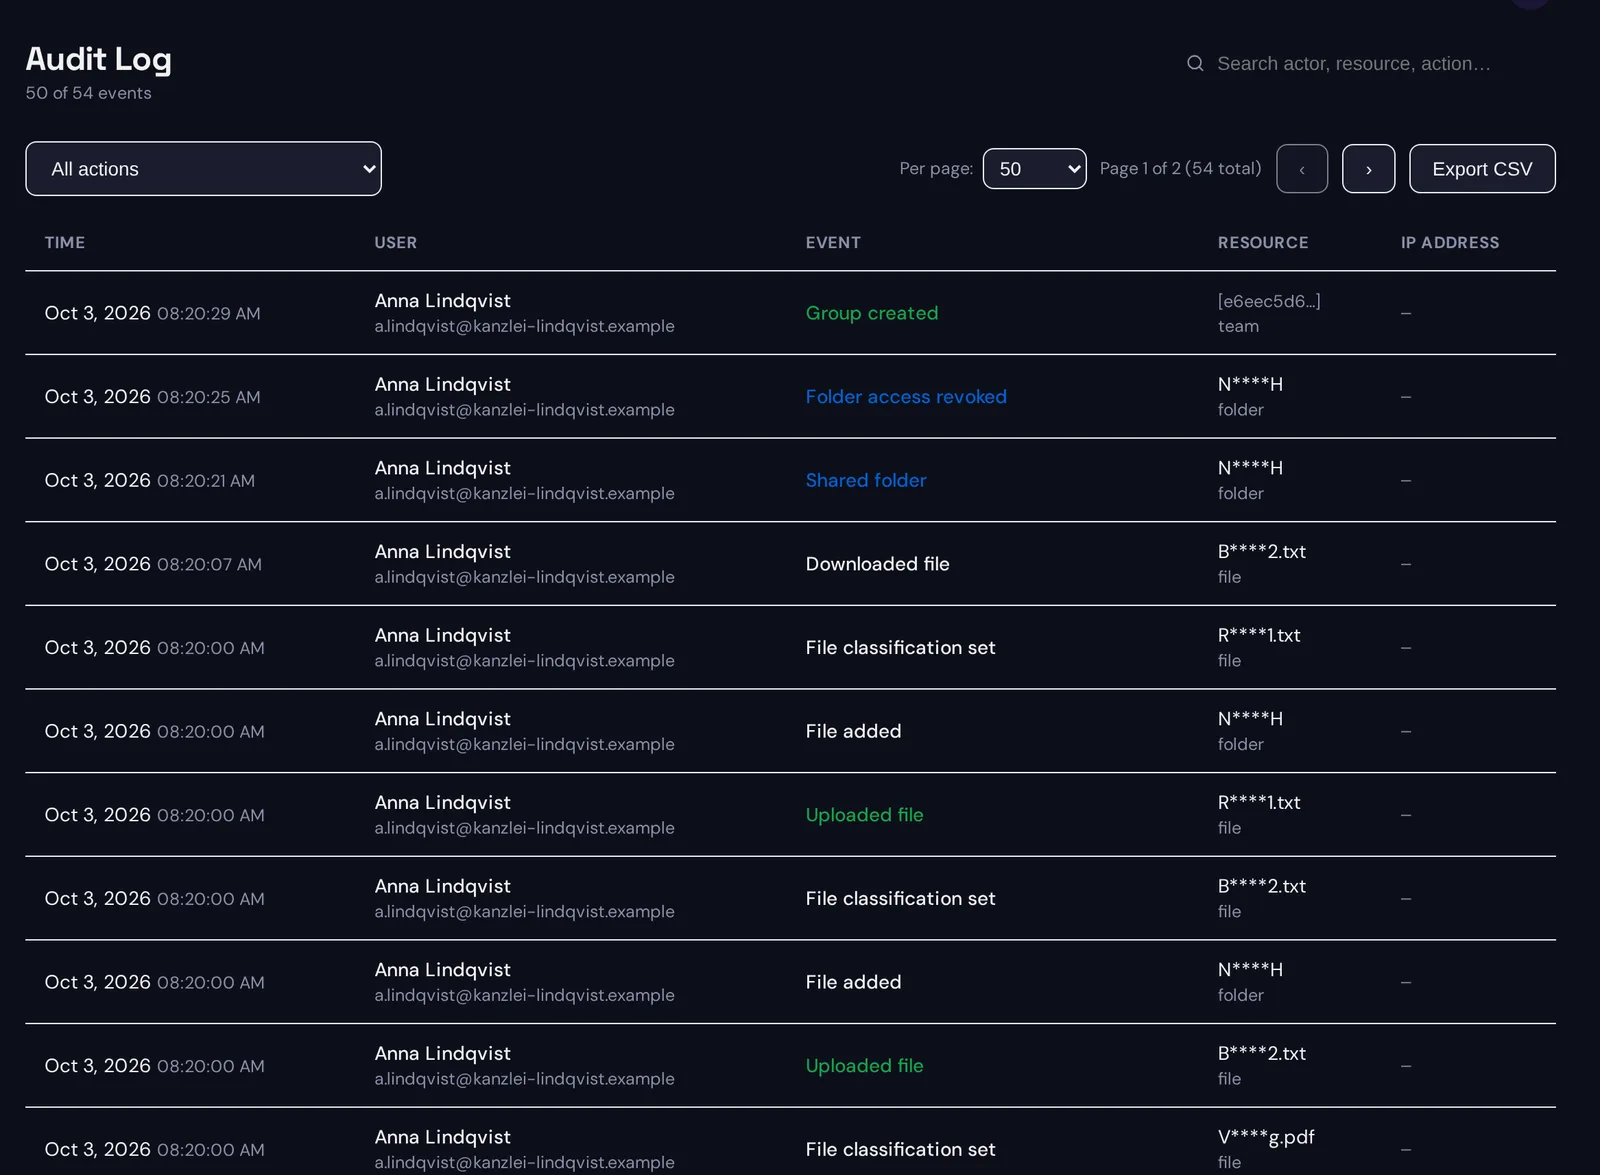Open the All actions filter dropdown
The image size is (1600, 1175).
coord(203,169)
